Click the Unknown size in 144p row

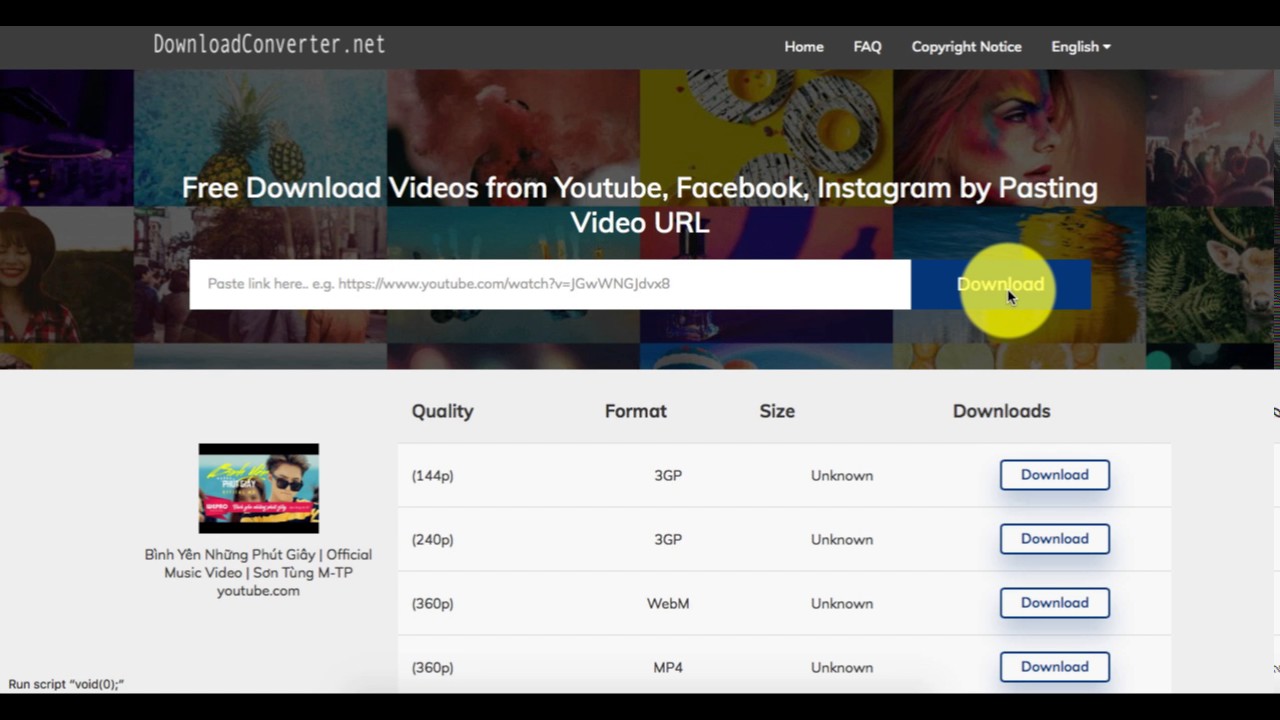click(842, 476)
